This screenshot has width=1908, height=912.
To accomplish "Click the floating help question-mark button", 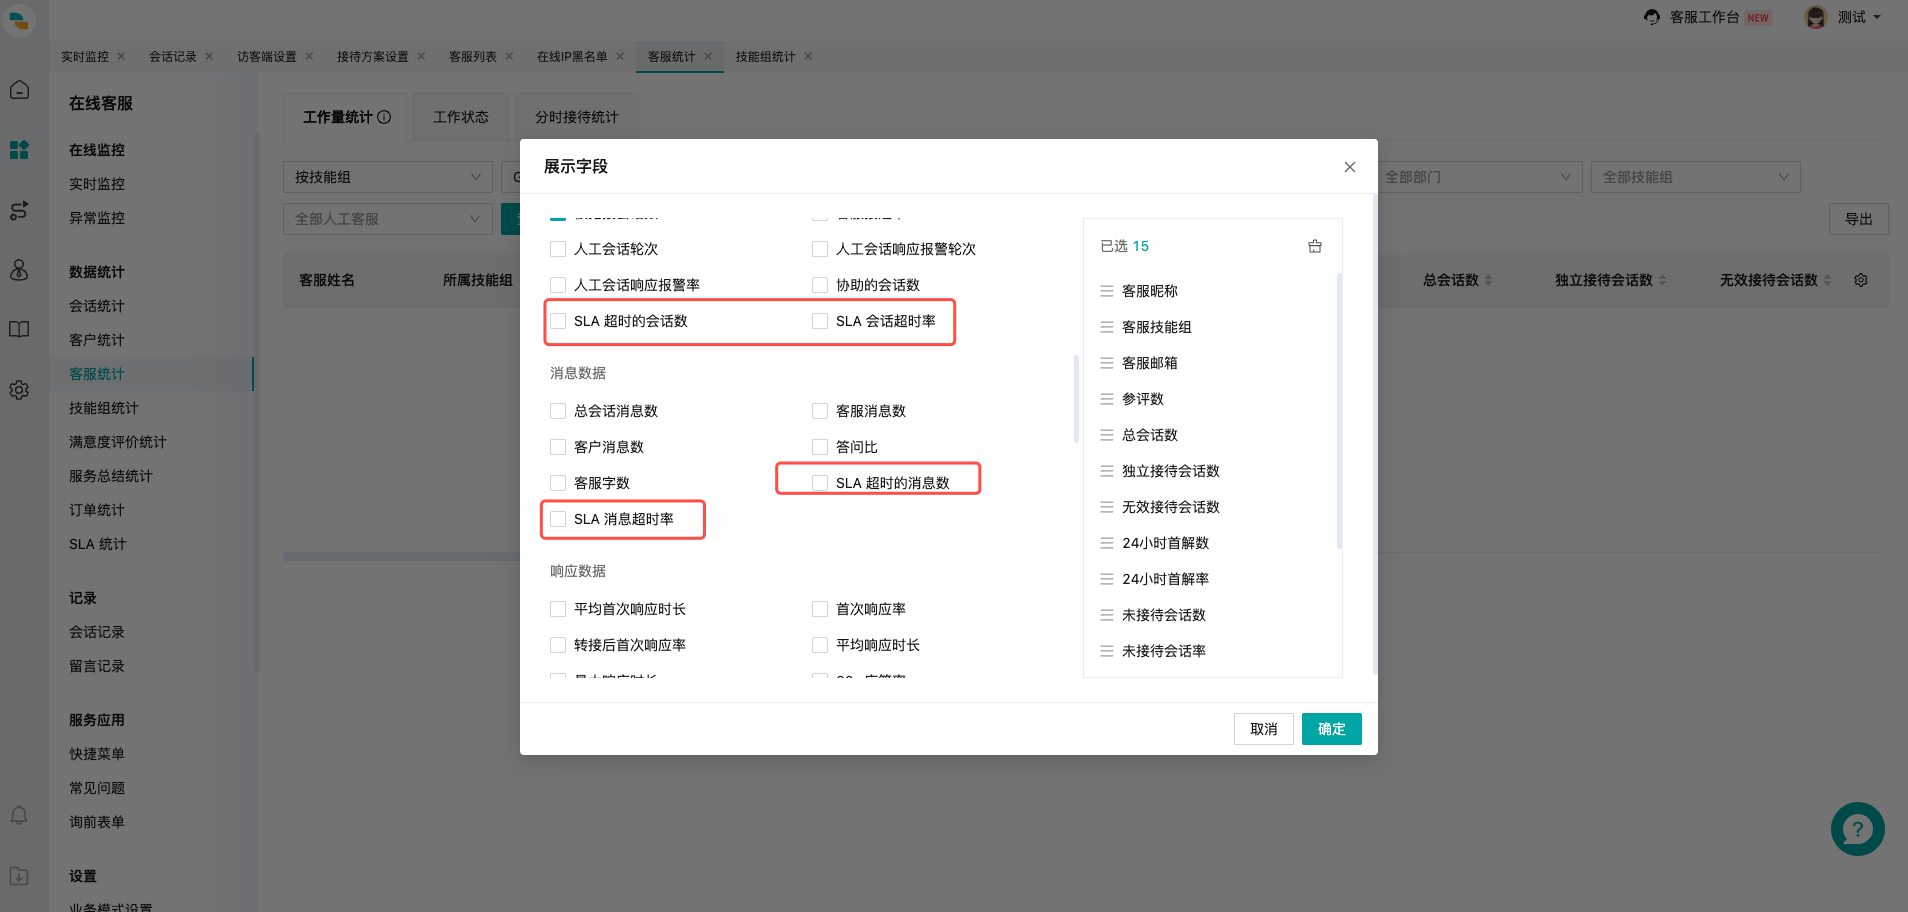I will point(1856,828).
